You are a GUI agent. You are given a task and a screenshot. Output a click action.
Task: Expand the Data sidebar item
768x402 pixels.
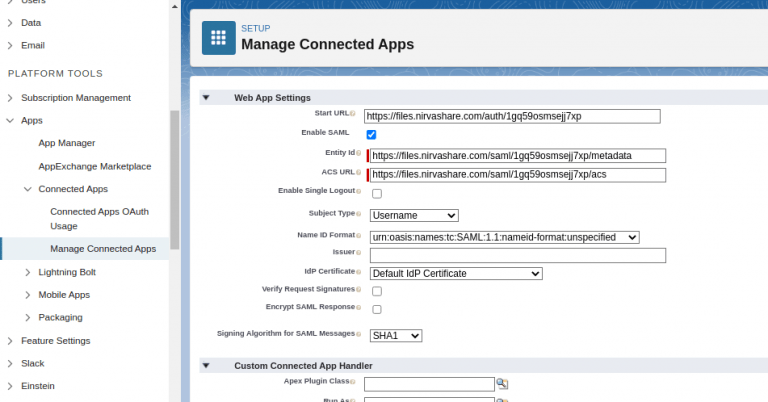10,23
